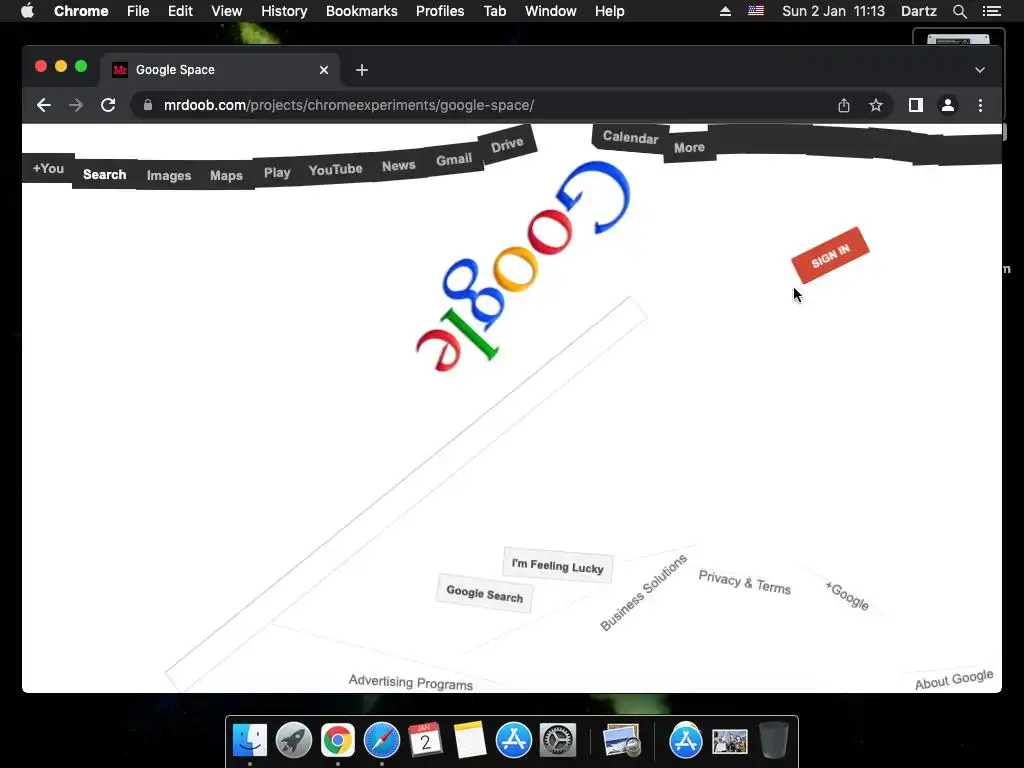Open the Privacy & Terms link

coord(744,582)
